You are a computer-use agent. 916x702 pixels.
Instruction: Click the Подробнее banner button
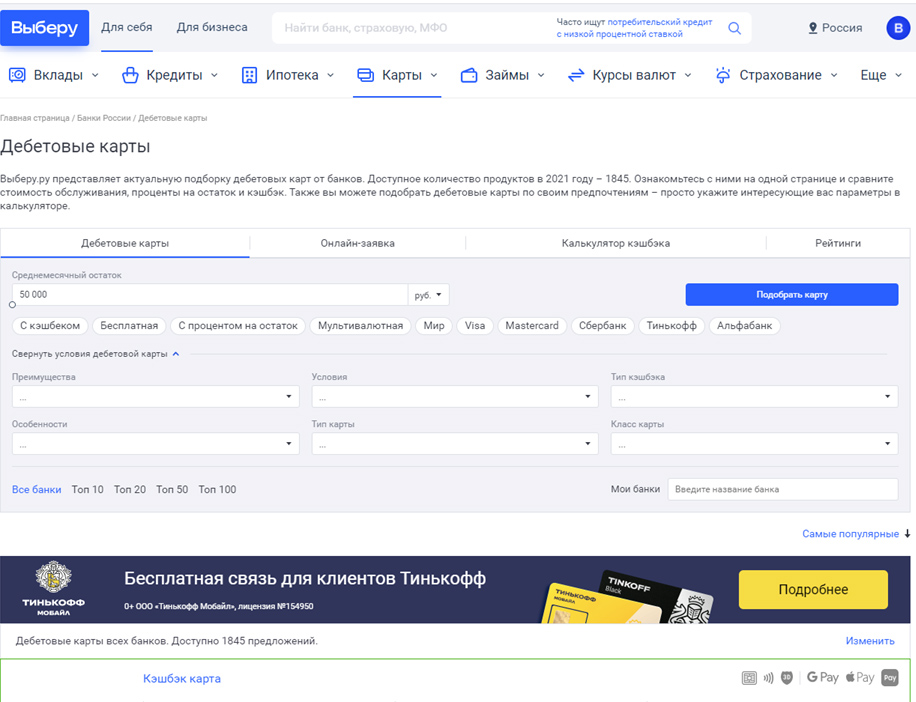tap(813, 589)
